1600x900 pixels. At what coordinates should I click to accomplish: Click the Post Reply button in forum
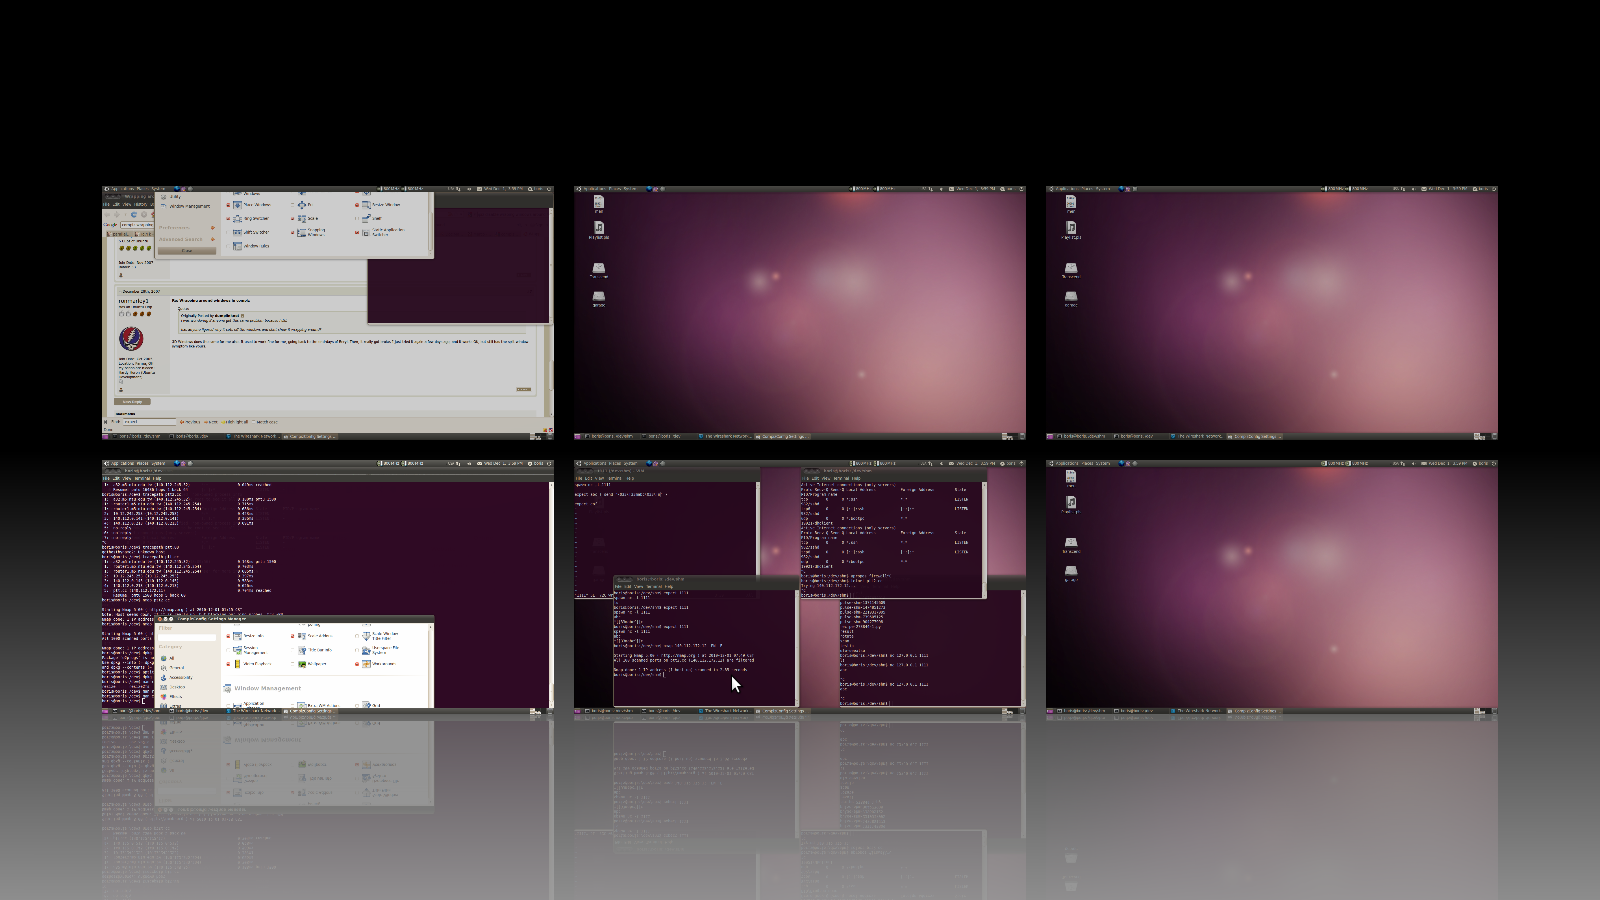coord(132,402)
